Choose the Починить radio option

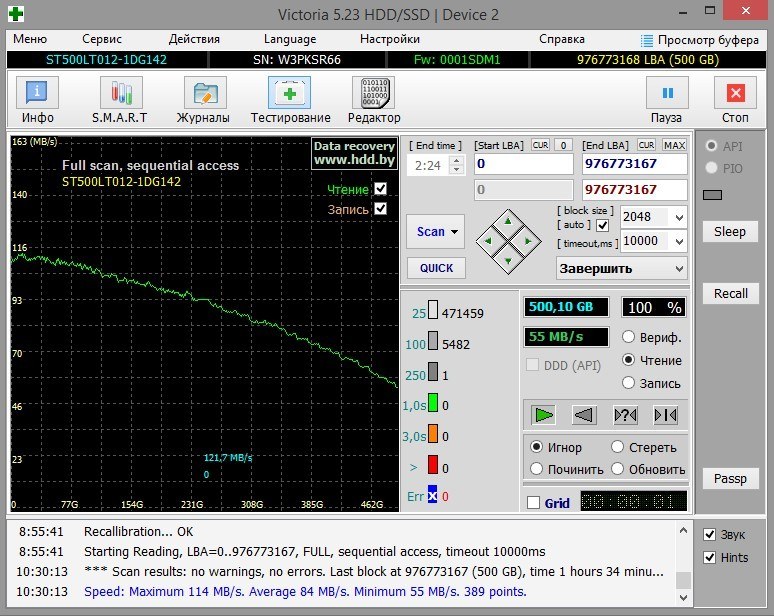point(538,469)
